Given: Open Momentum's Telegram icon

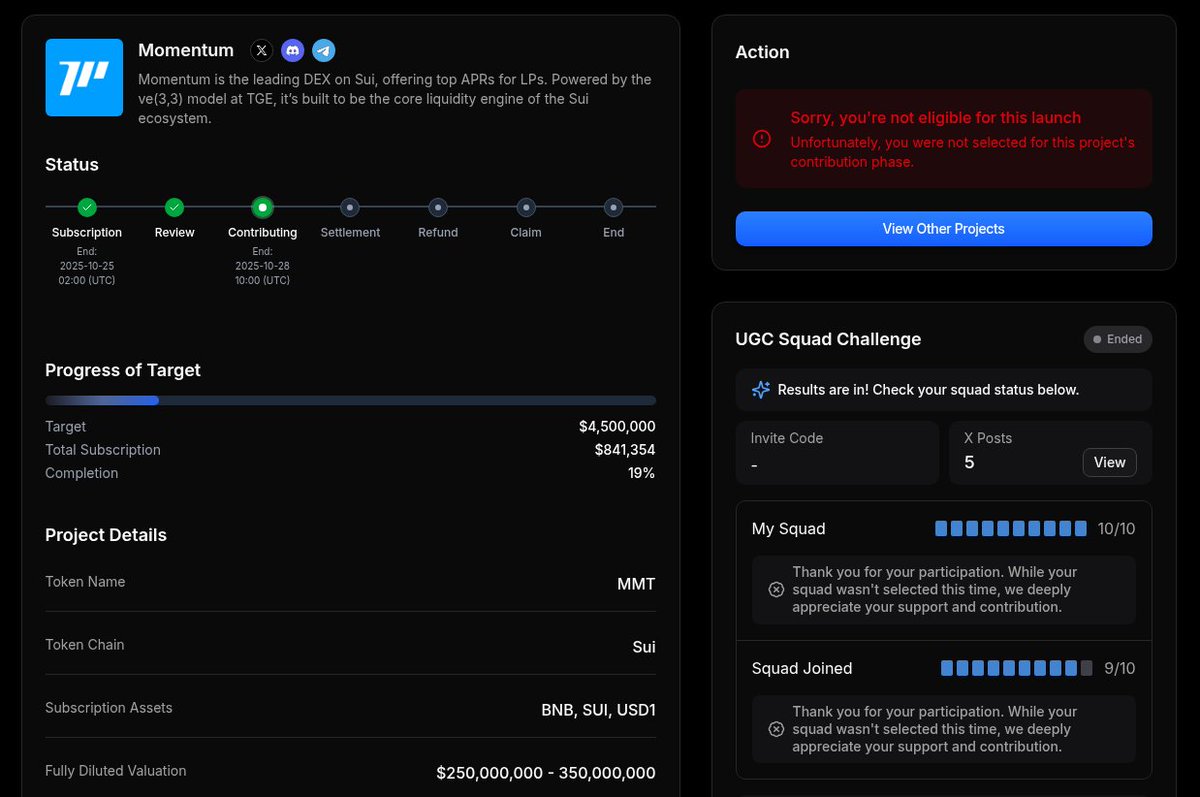Looking at the screenshot, I should (323, 50).
